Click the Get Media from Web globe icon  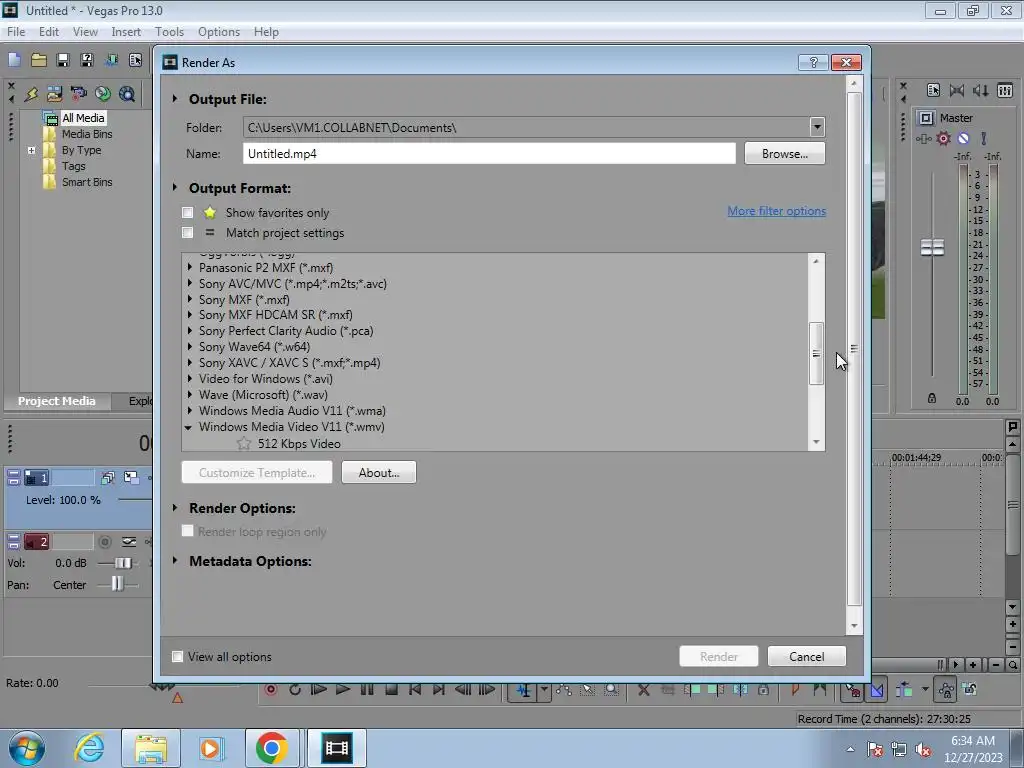click(127, 94)
